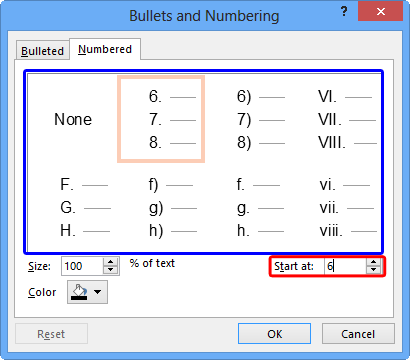The image size is (410, 360).
Task: Switch to the Bulleted tab
Action: click(43, 51)
